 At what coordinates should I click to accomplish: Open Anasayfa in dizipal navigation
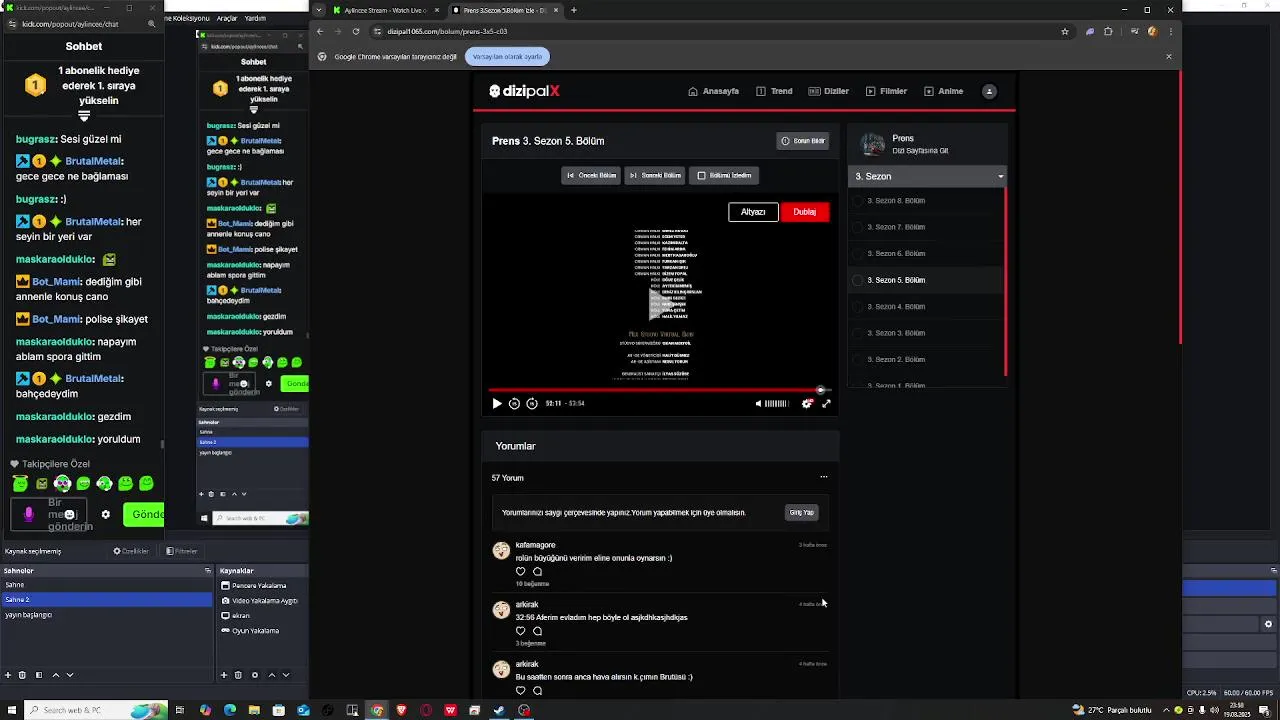pos(714,91)
